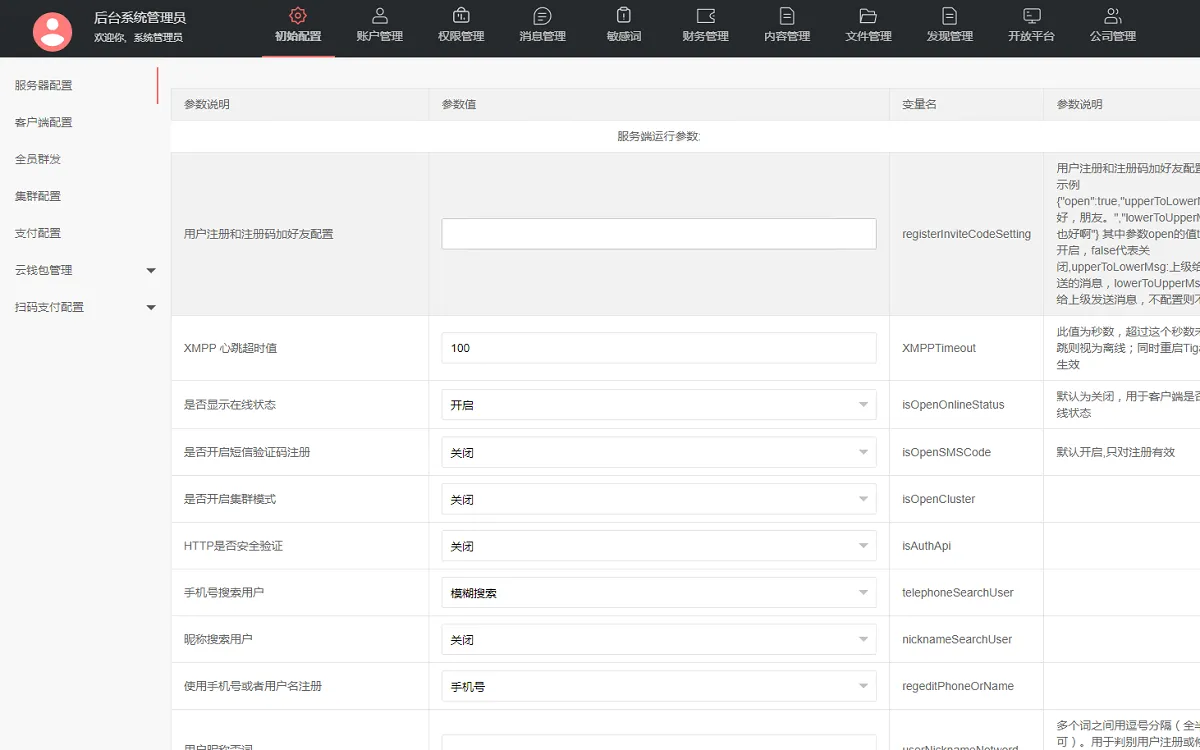Screen dimensions: 1200x750
Task: Open the 手机号搜索用户 dropdown
Action: 657,592
